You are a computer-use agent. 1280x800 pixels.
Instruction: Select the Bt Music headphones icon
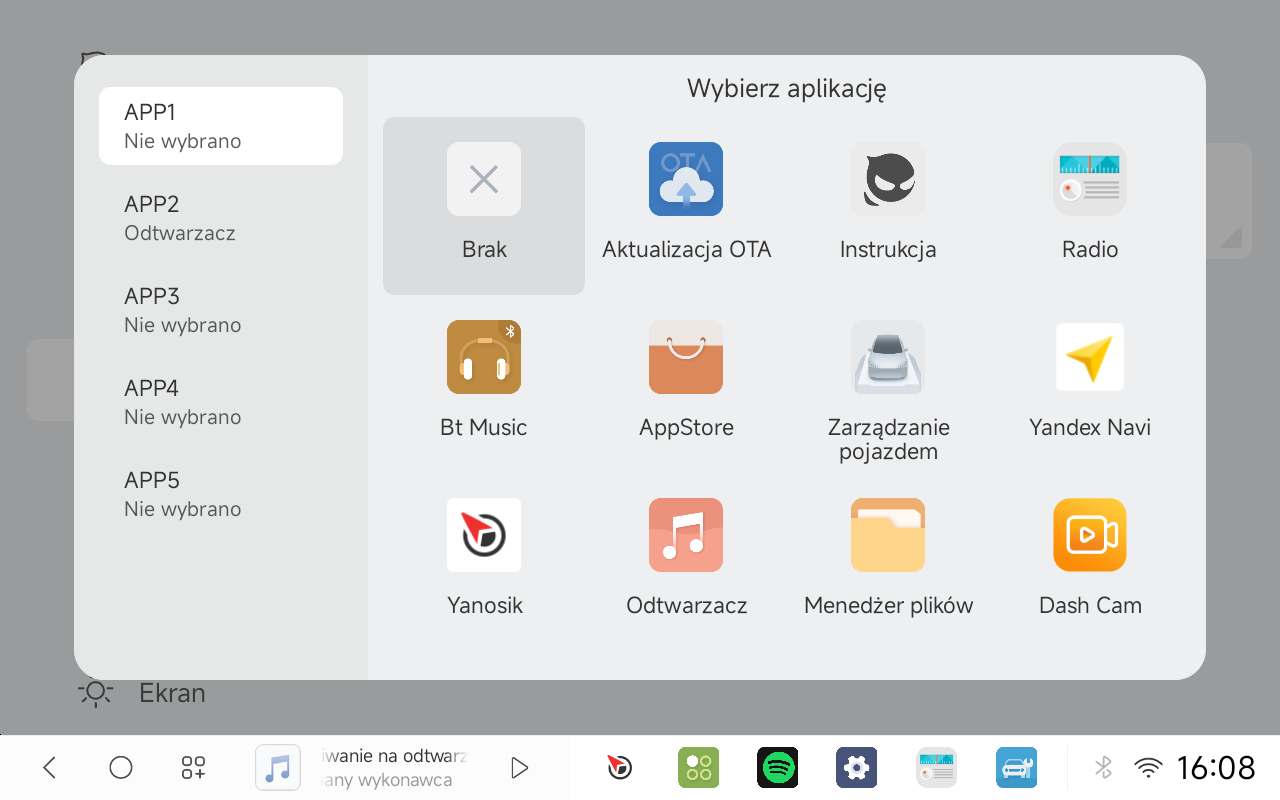click(484, 358)
